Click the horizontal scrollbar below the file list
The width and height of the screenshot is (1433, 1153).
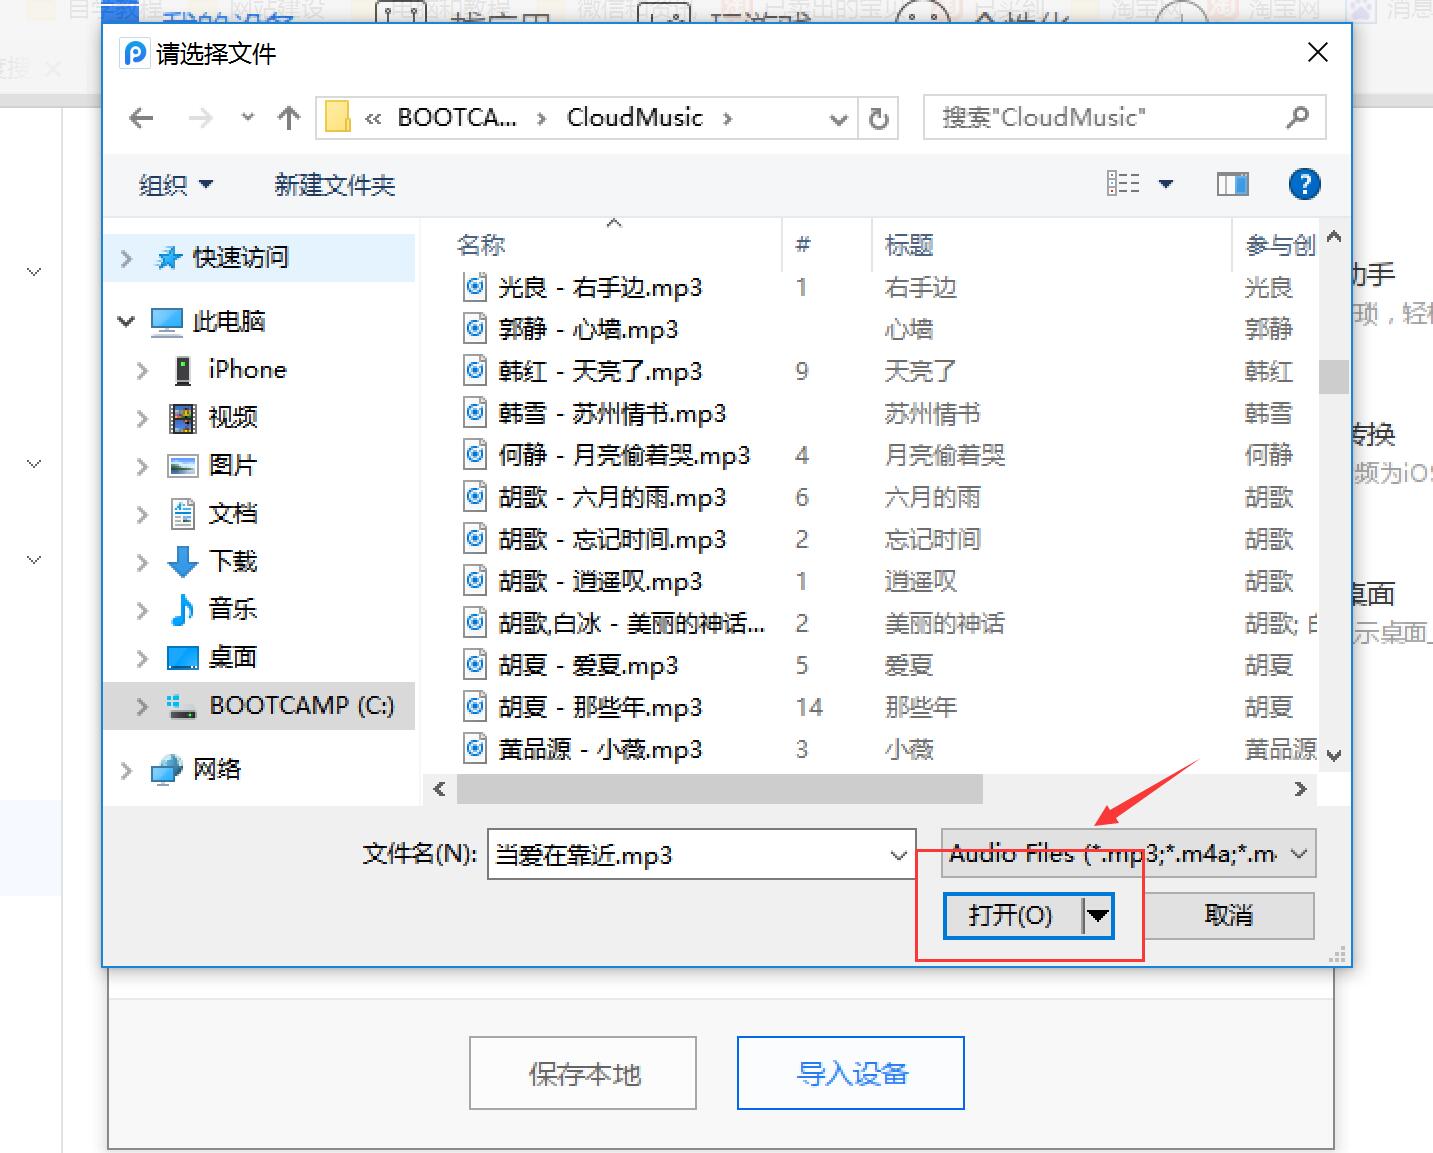click(718, 789)
